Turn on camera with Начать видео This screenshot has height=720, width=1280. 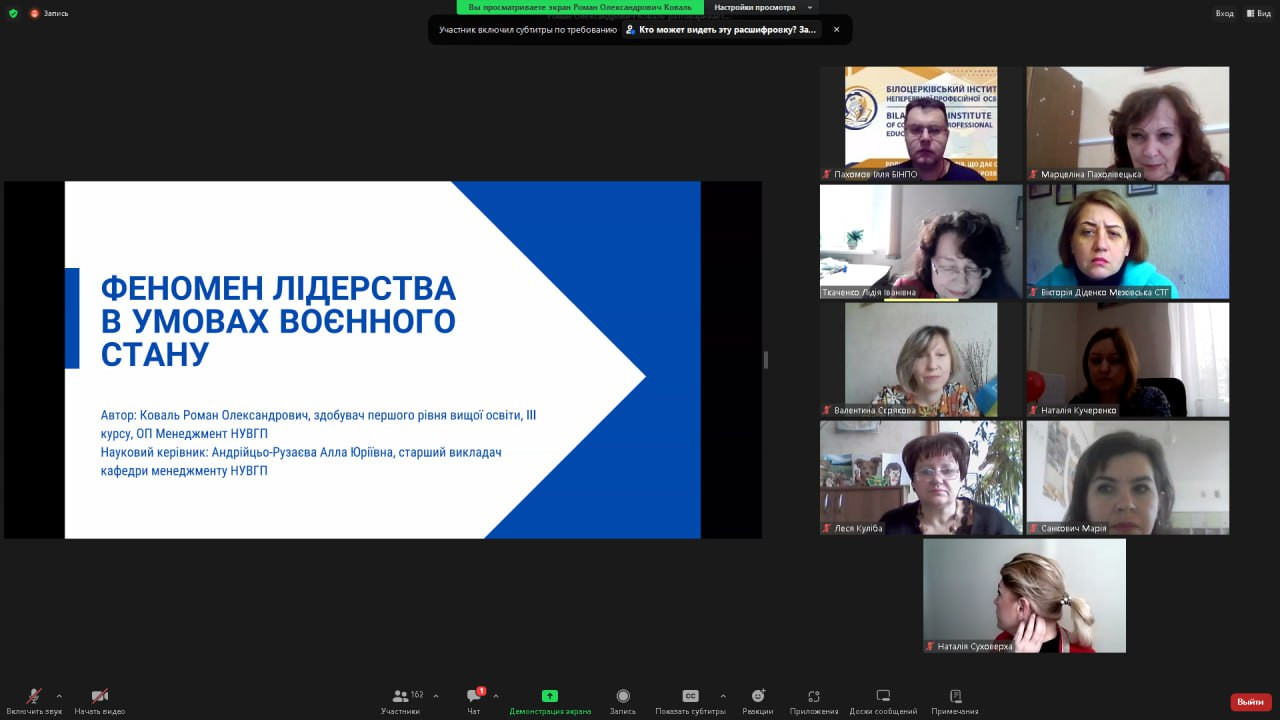point(100,701)
